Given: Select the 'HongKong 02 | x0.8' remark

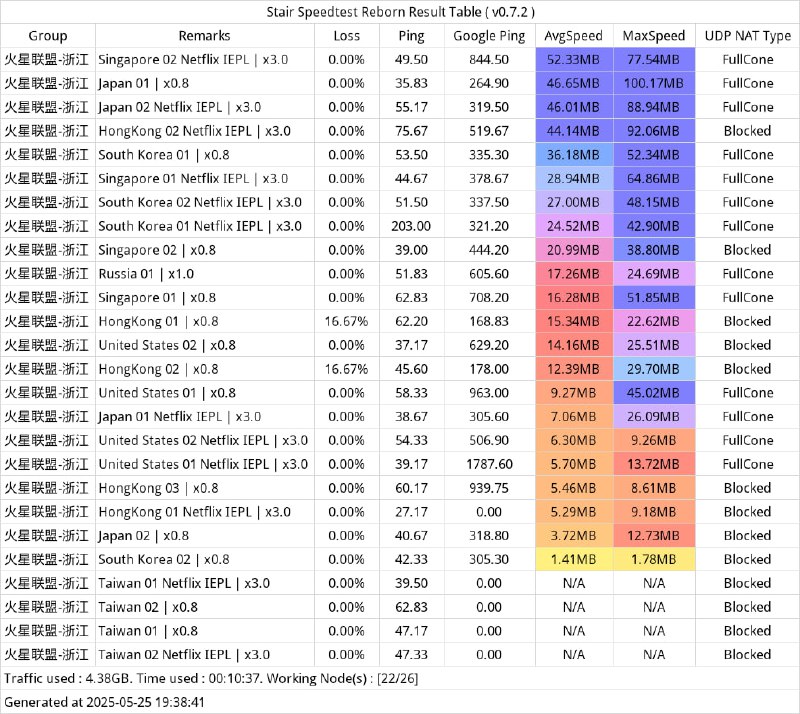Looking at the screenshot, I should coord(158,370).
